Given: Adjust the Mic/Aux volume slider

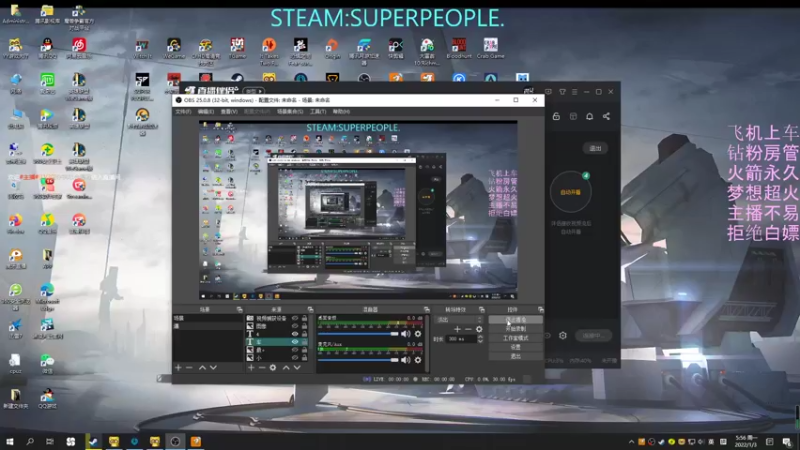Looking at the screenshot, I should click(358, 360).
